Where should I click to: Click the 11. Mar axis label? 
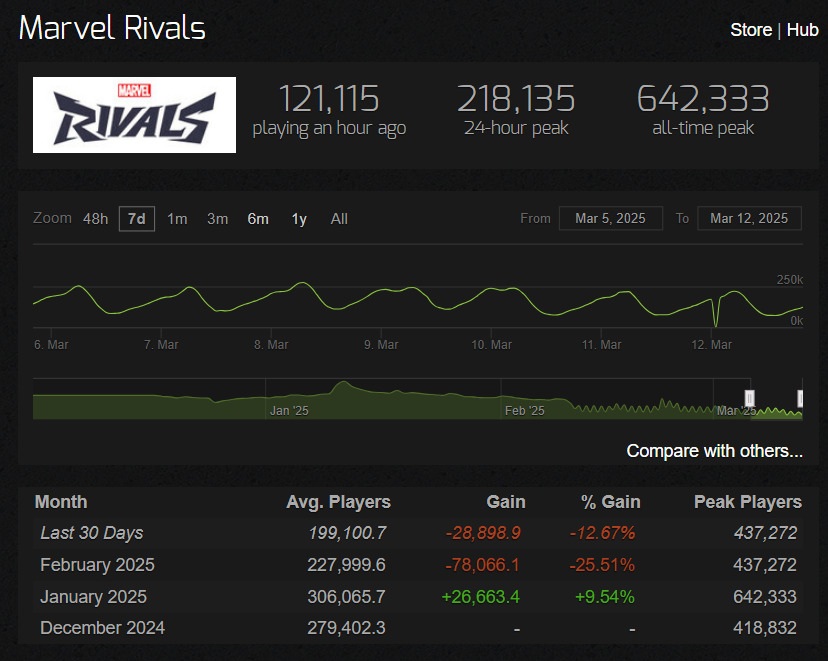[x=601, y=345]
